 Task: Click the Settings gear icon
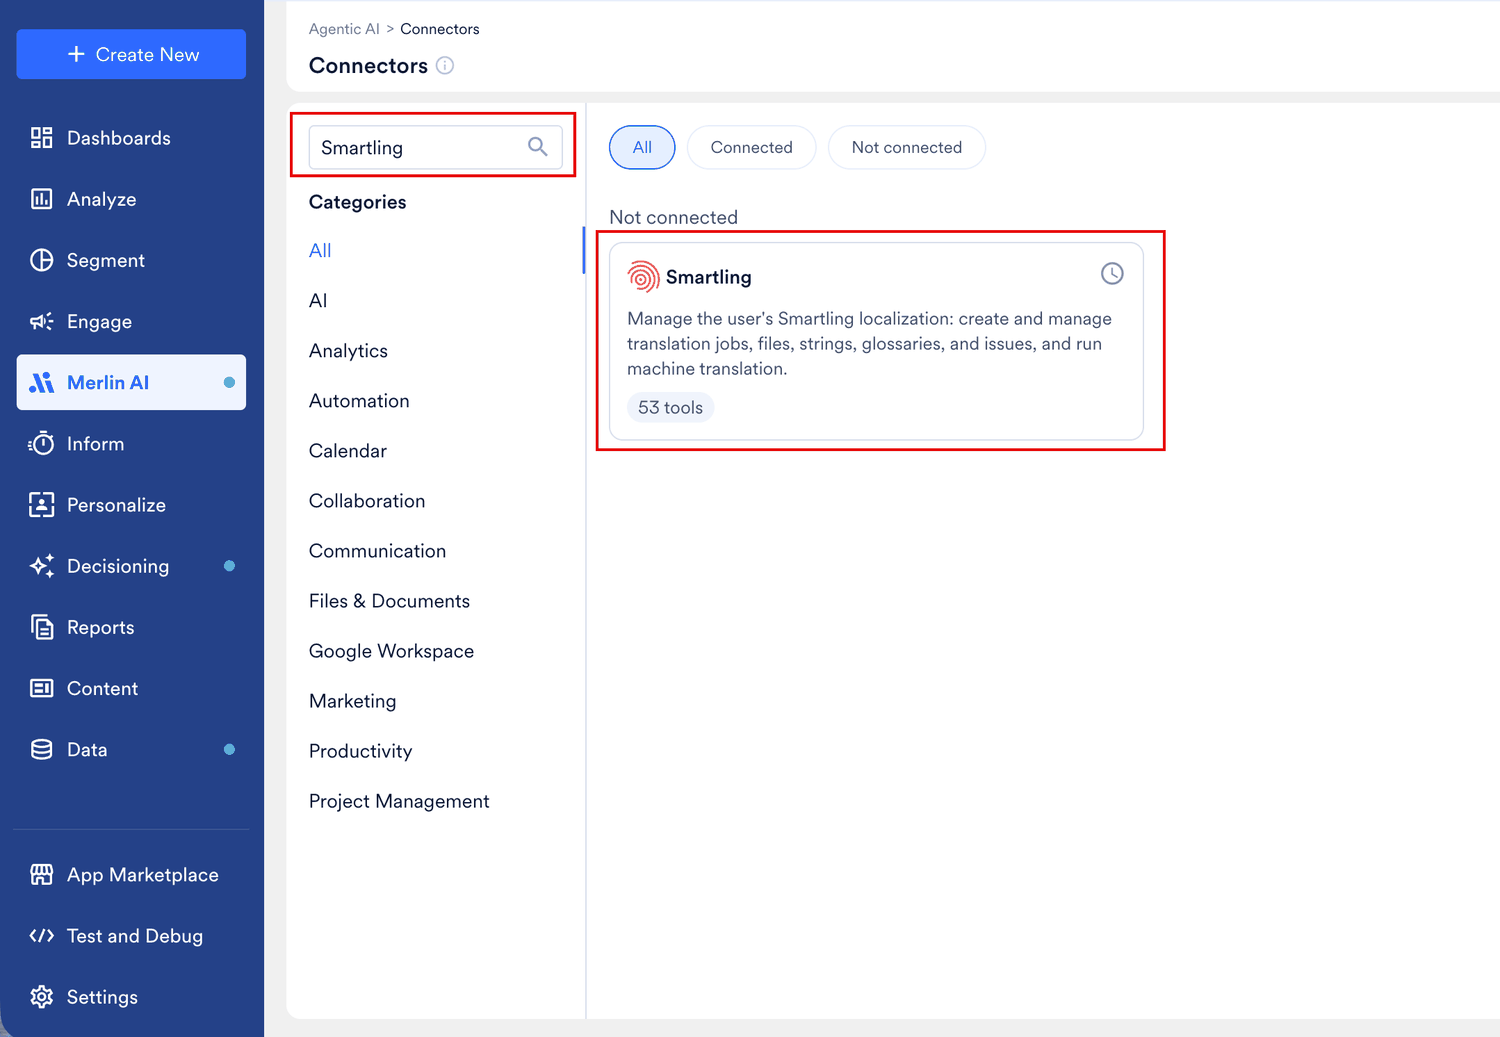[41, 997]
